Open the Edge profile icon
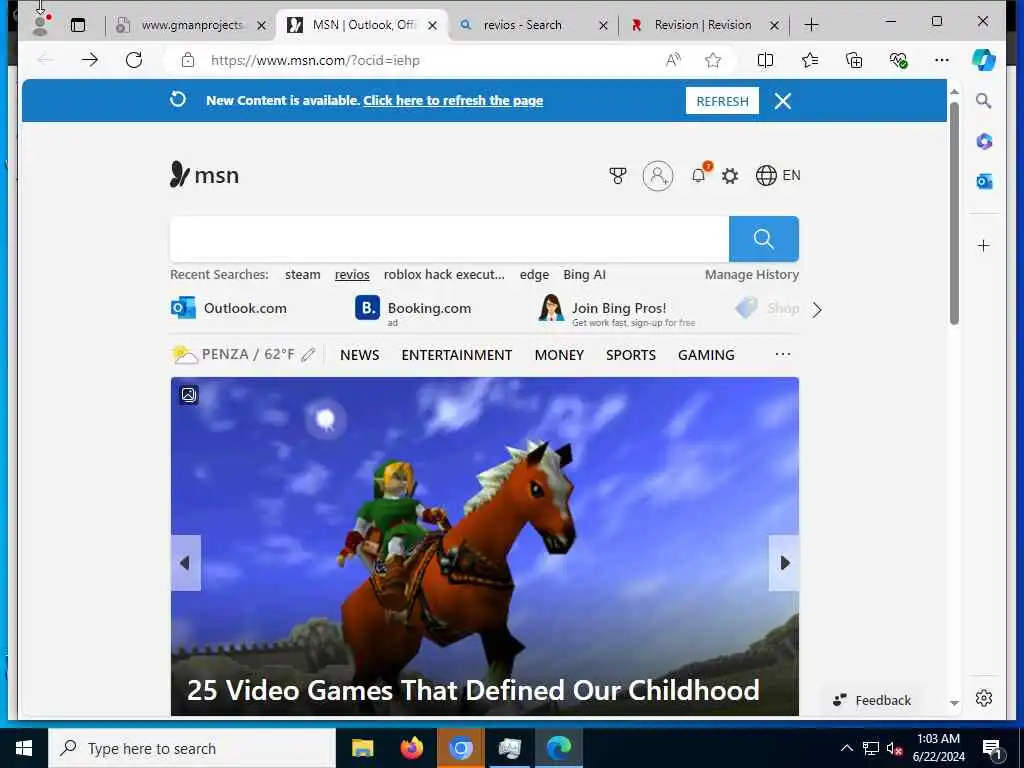Screen dimensions: 1024x768 (x=40, y=25)
